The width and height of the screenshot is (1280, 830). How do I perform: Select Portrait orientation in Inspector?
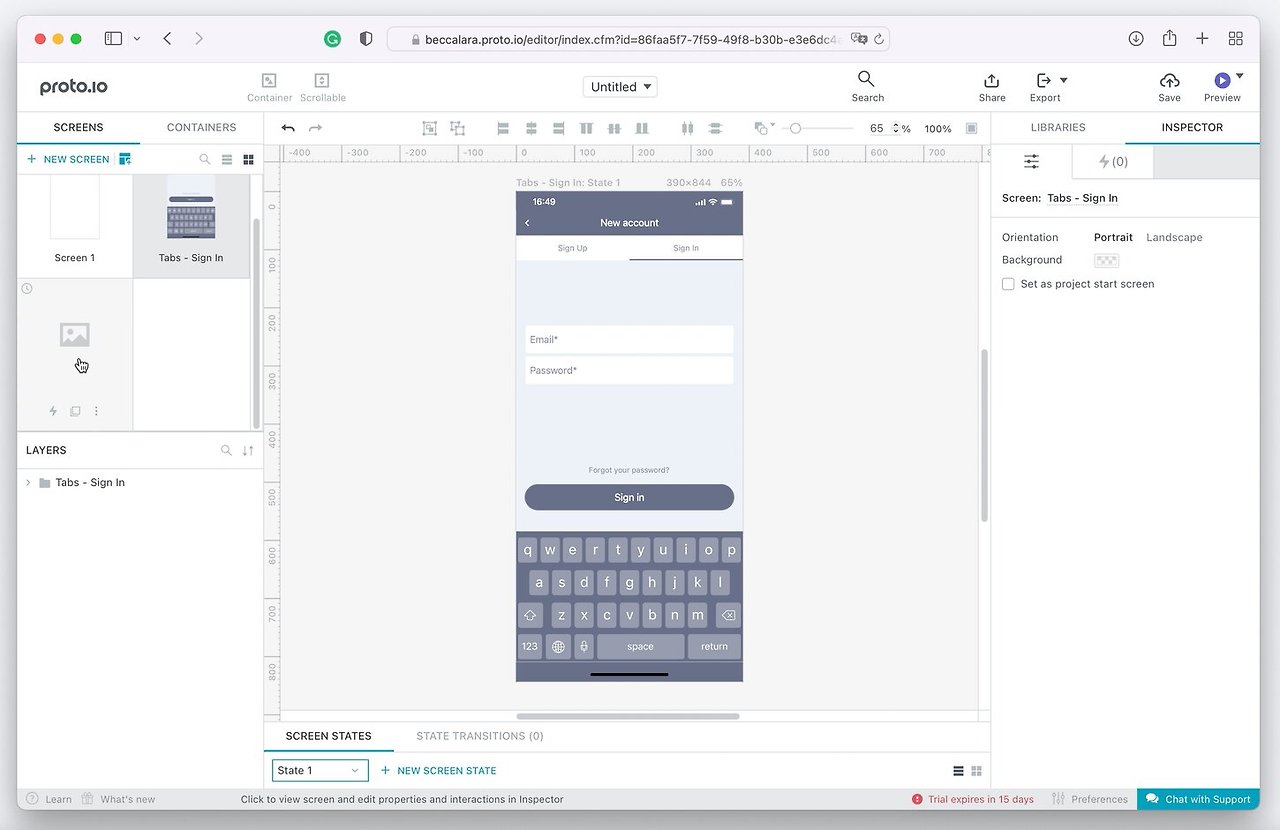pos(1113,237)
